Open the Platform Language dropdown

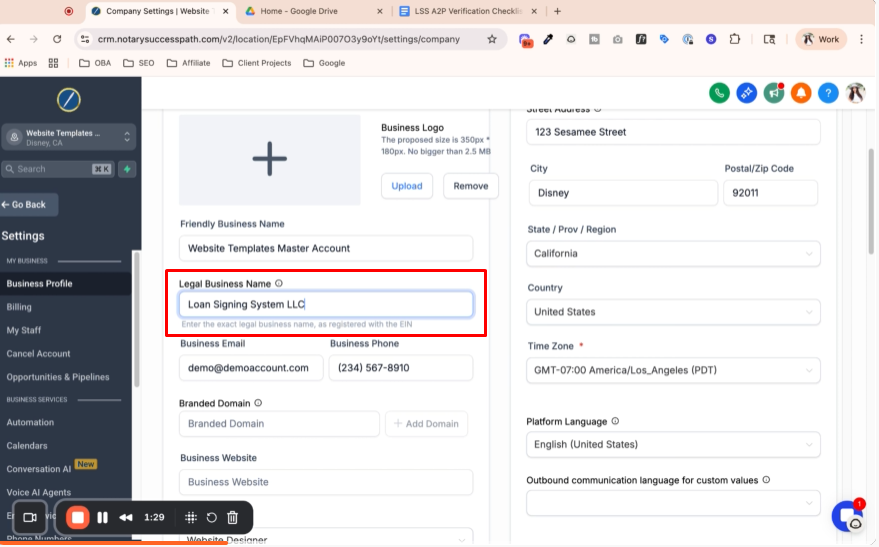(x=673, y=444)
